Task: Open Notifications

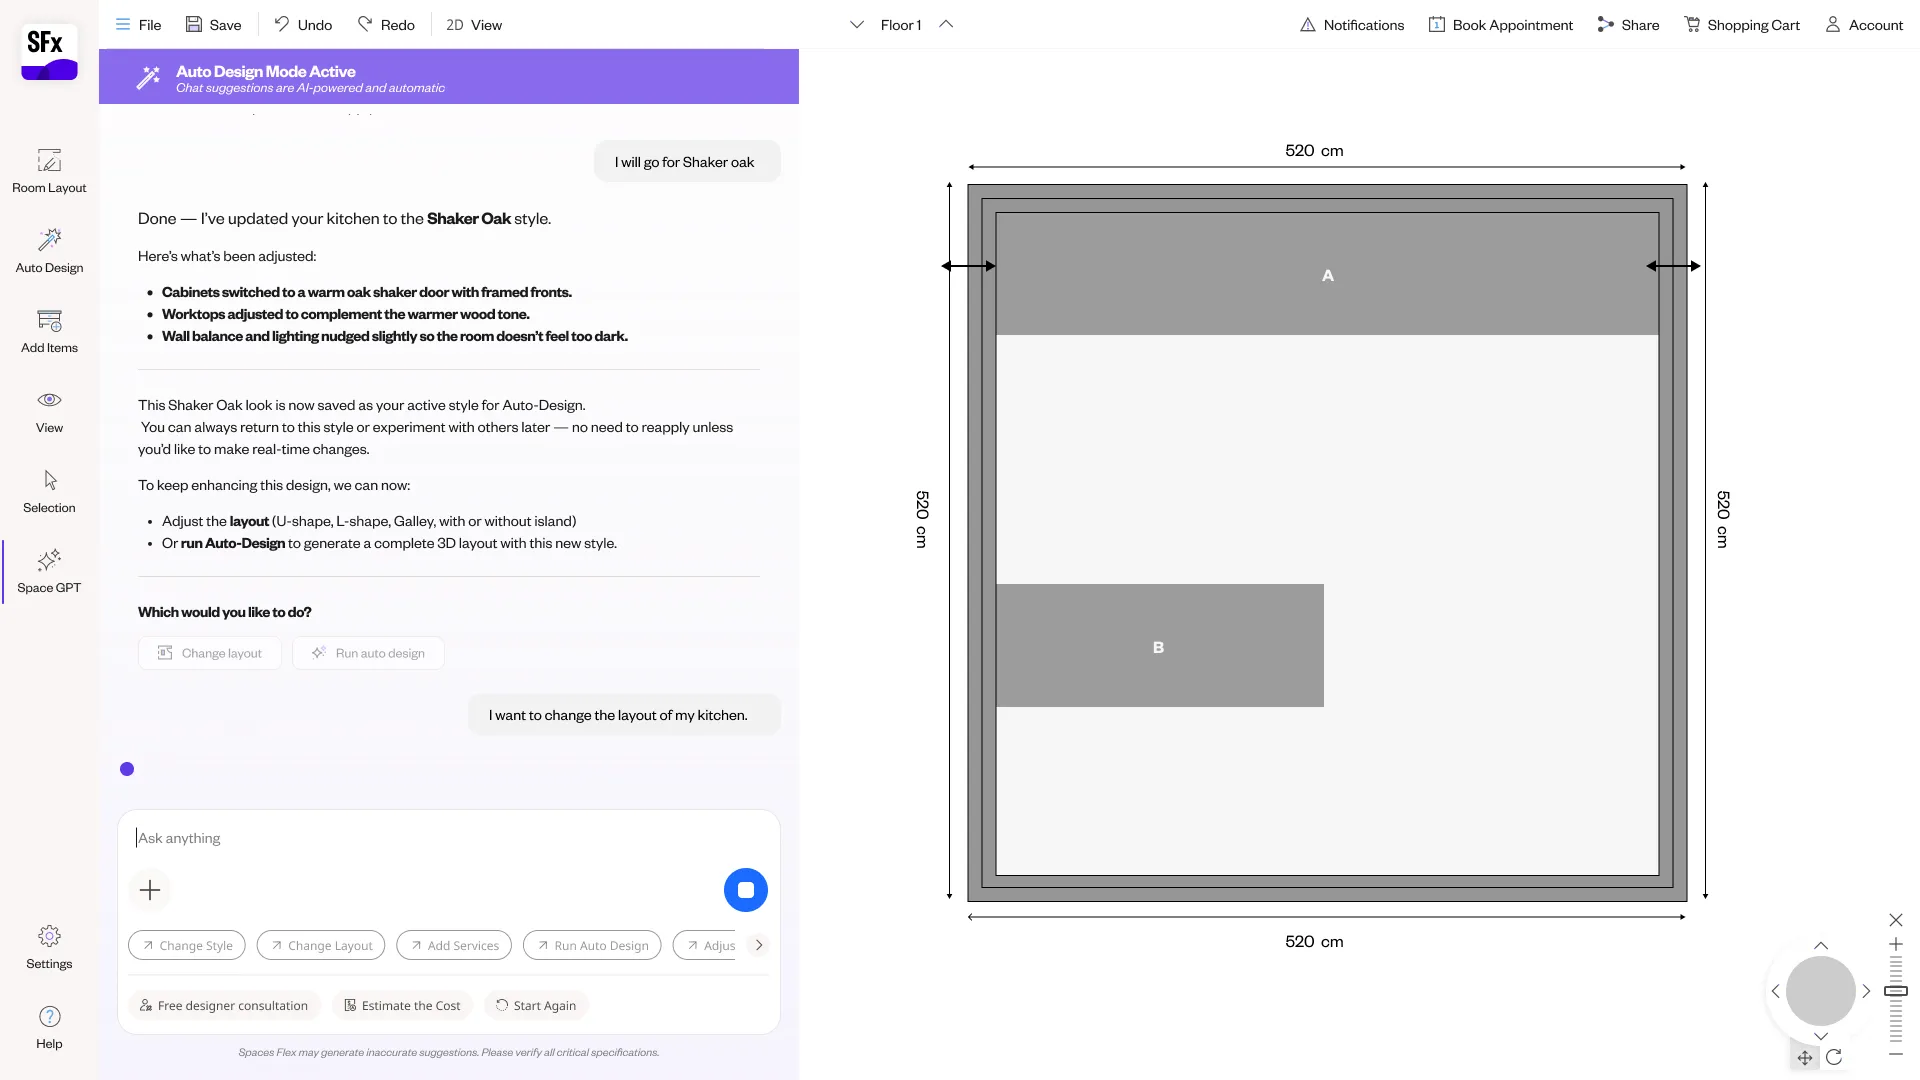Action: tap(1352, 25)
